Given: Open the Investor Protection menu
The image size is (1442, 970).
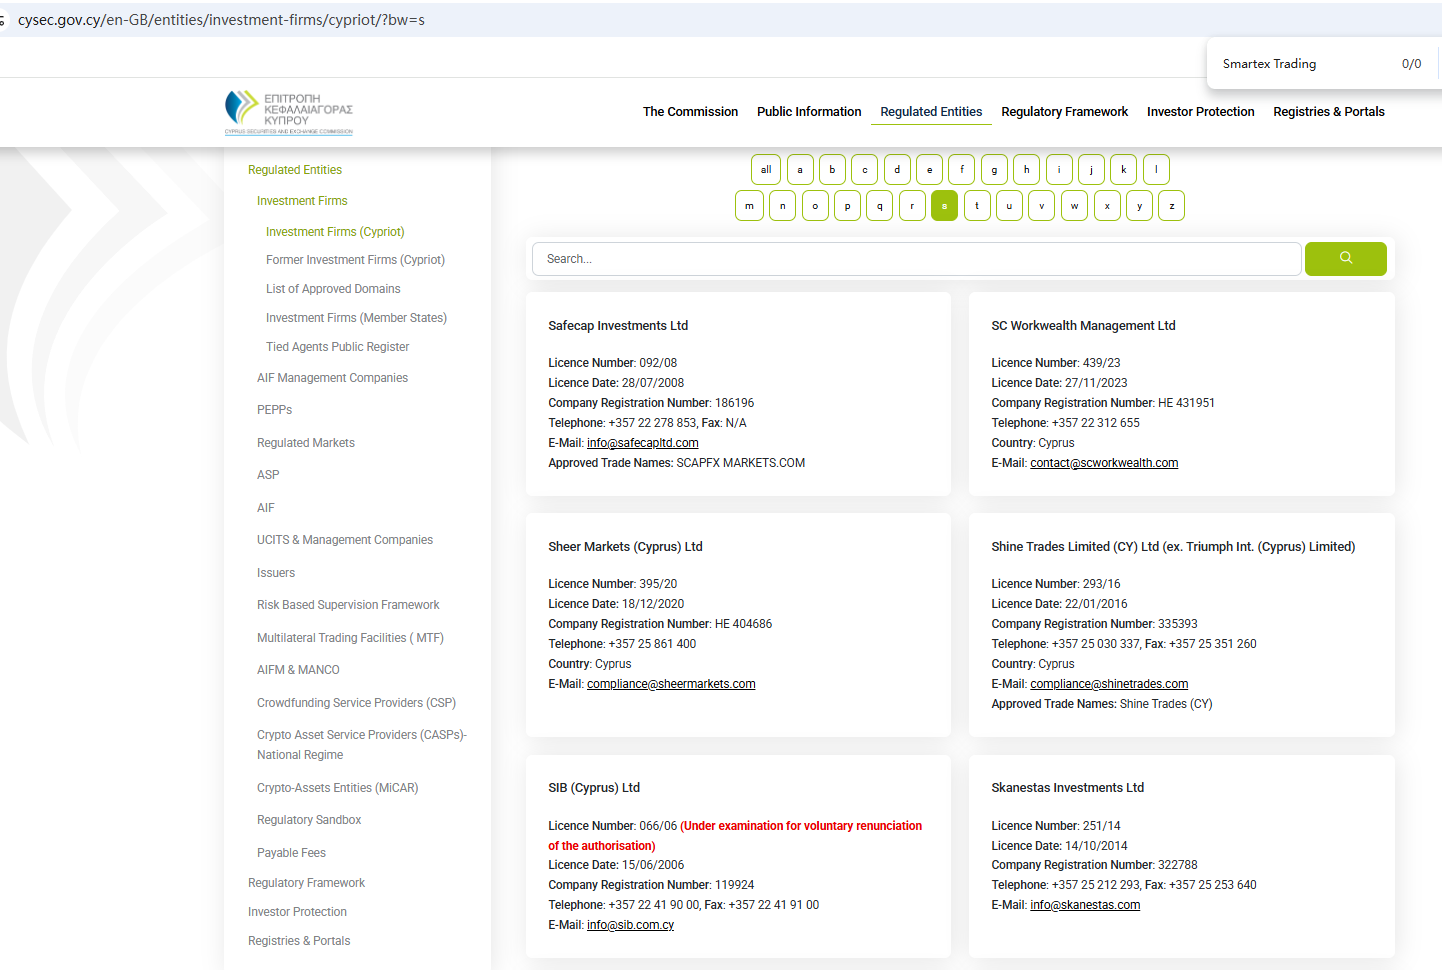Looking at the screenshot, I should click(x=1200, y=112).
